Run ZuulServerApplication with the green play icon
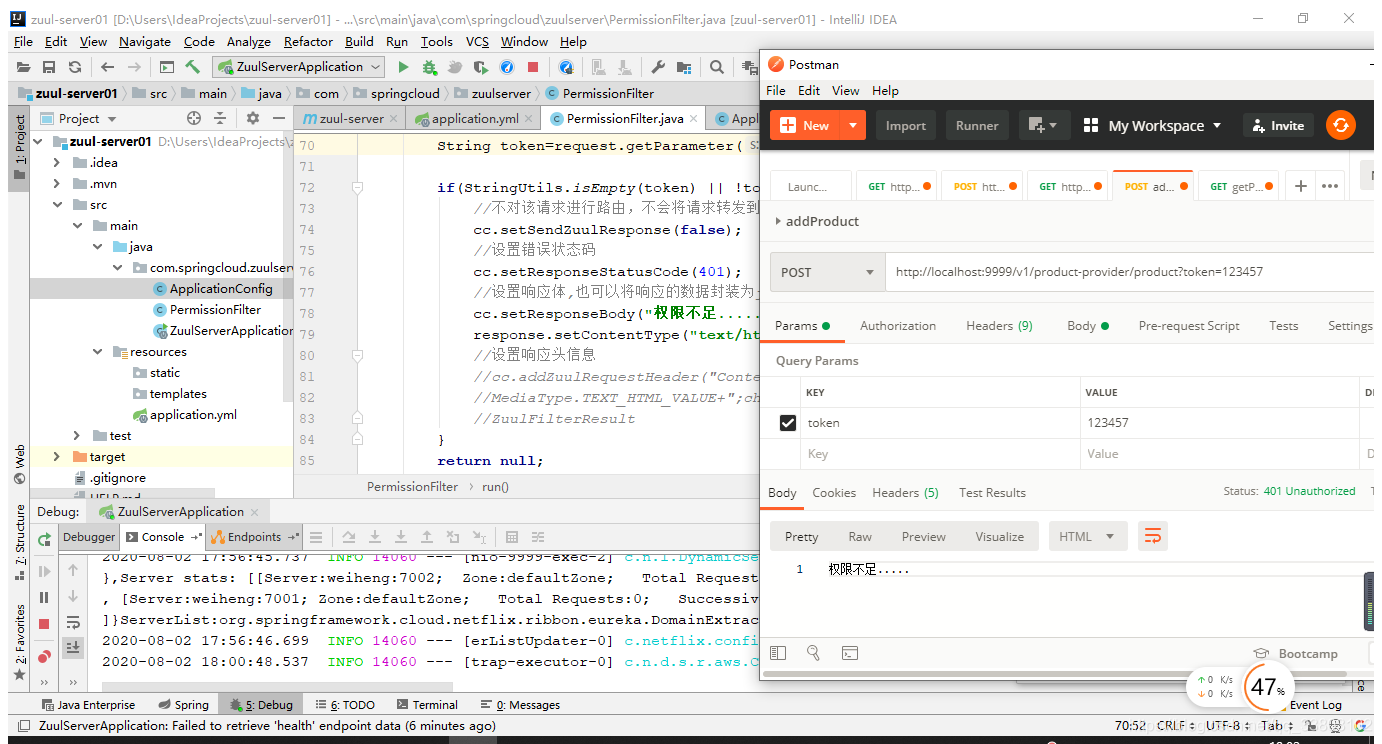Screen dimensions: 1382x744 [x=403, y=67]
